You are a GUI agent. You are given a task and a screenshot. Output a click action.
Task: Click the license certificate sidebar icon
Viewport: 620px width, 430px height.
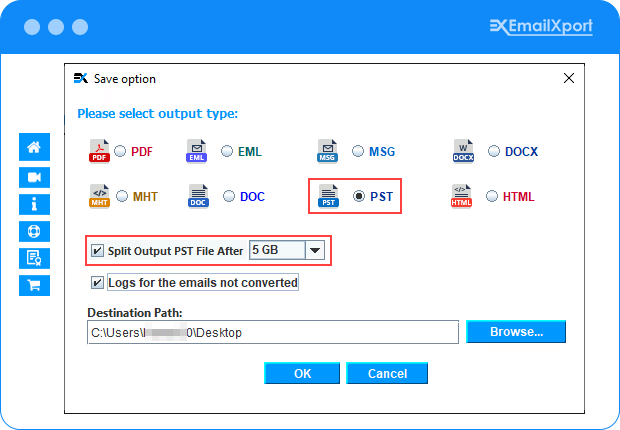pyautogui.click(x=35, y=258)
